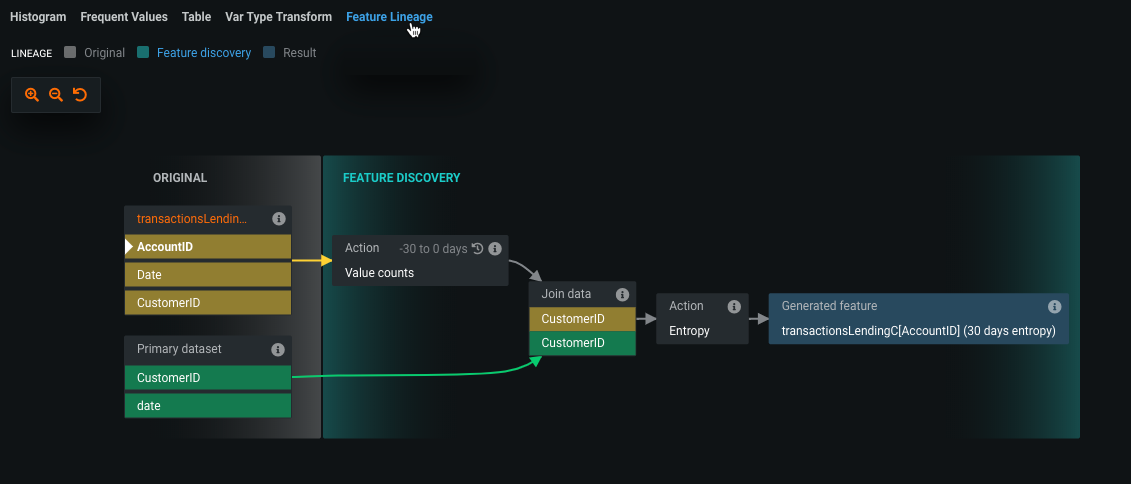1131x484 pixels.
Task: Select the Result color swatch square
Action: tap(269, 53)
